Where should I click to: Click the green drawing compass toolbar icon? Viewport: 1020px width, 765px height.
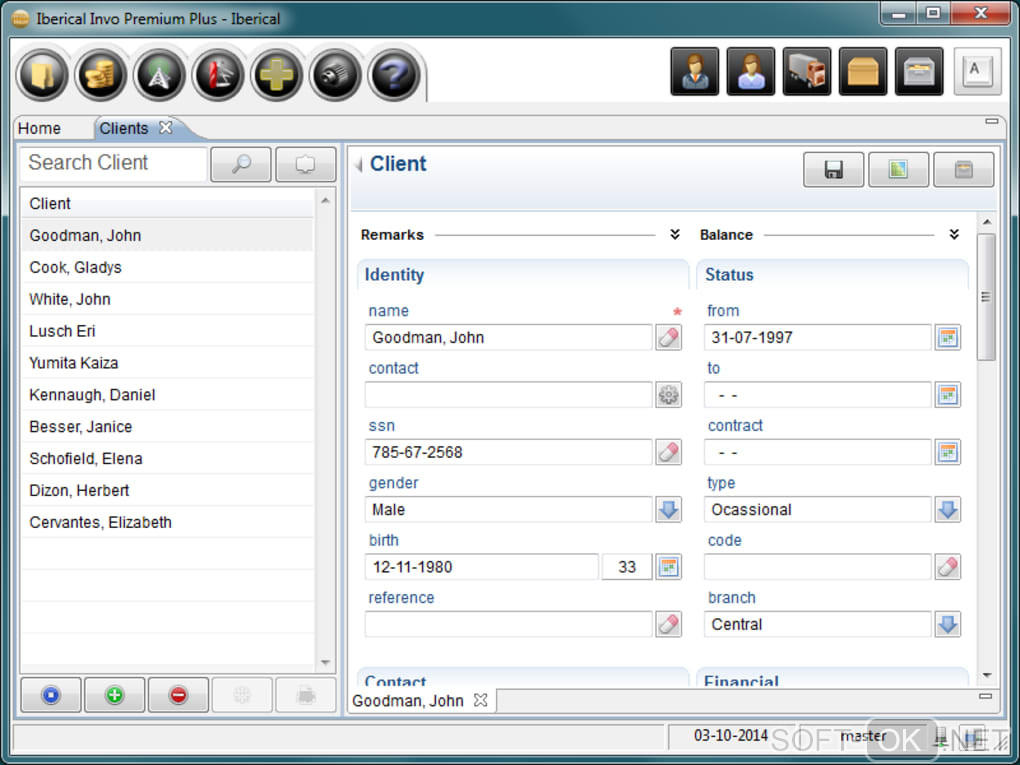[x=159, y=75]
